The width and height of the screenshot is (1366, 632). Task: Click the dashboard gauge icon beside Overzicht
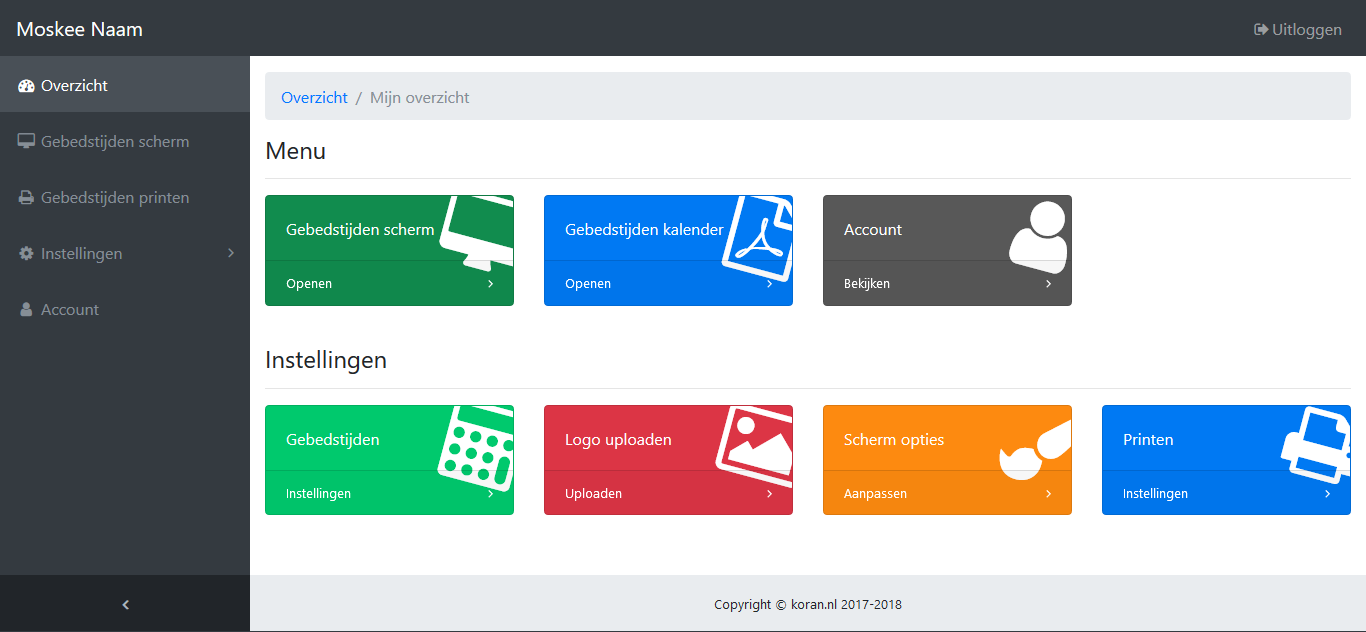coord(27,86)
